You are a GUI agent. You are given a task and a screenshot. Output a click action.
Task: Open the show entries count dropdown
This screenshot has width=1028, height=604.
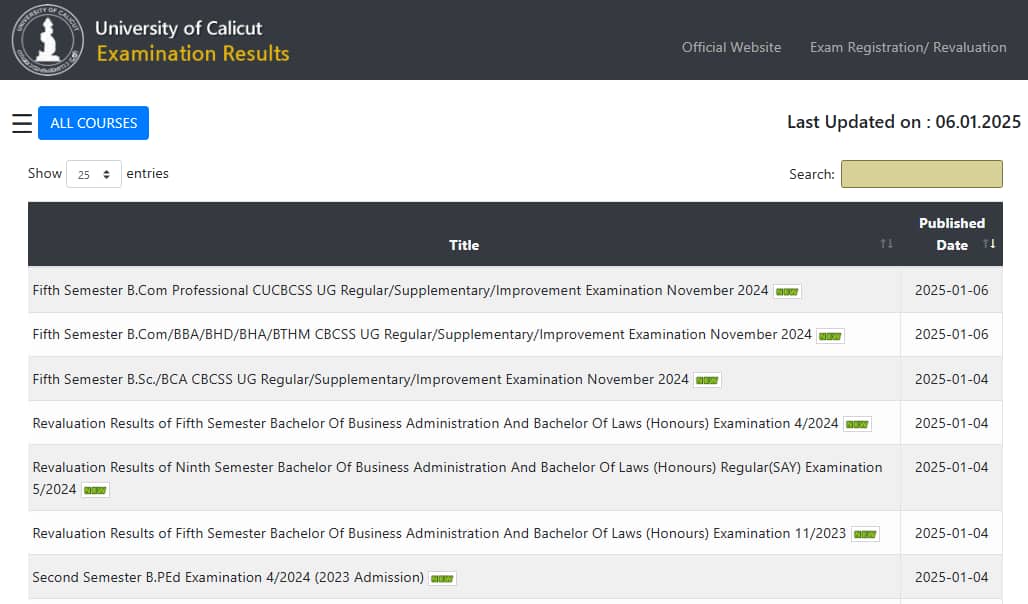coord(94,174)
